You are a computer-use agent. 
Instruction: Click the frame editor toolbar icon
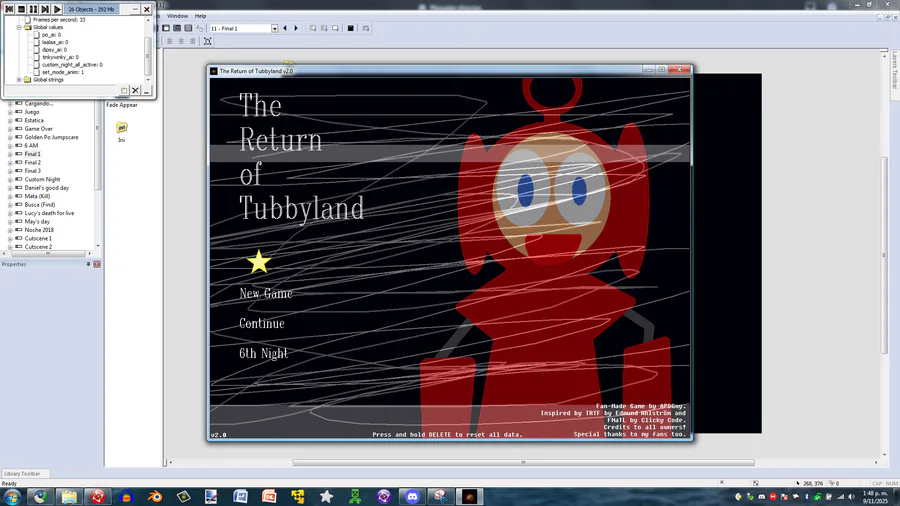point(177,28)
